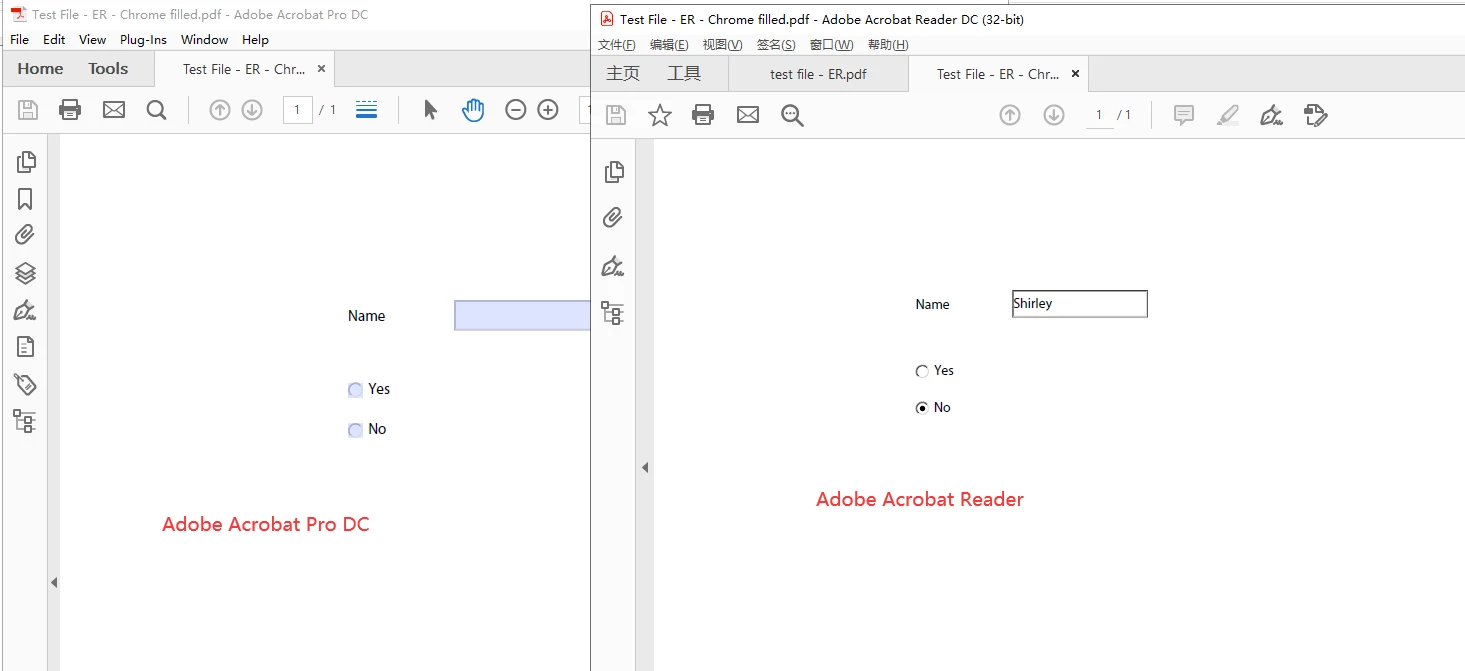Switch to 工具 tab in Acrobat Reader
Image resolution: width=1465 pixels, height=671 pixels.
(685, 74)
